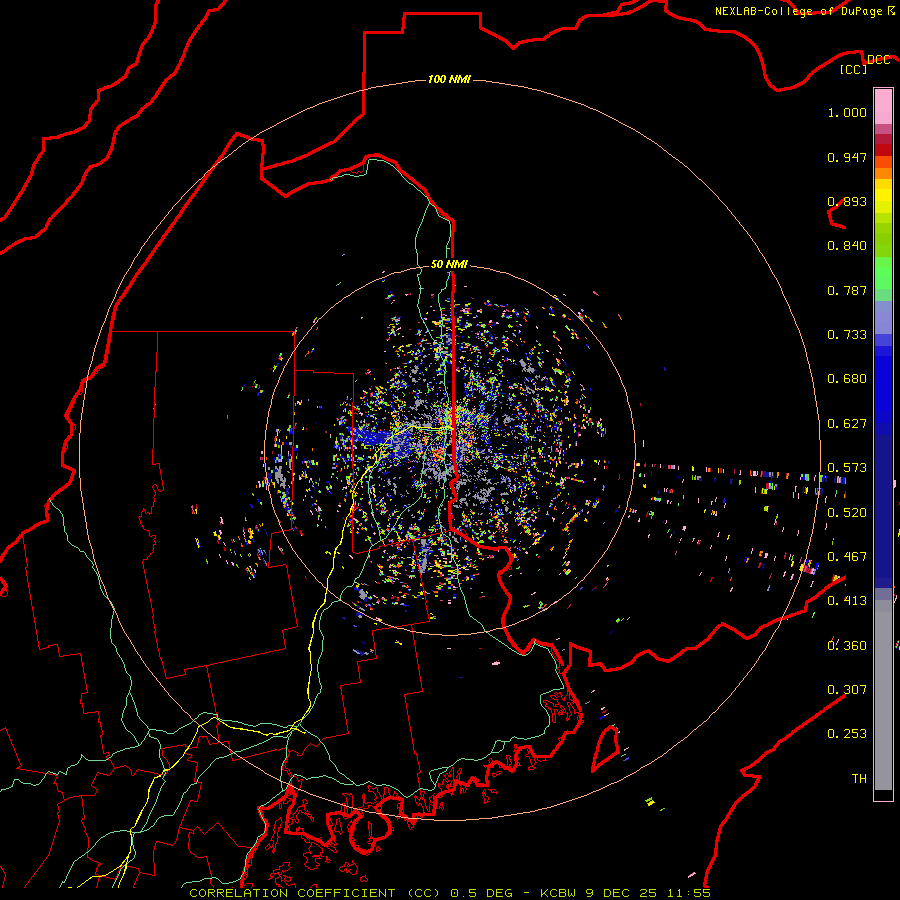Click the Correlation Coefficient 0.5 DEG KCBW caption
The height and width of the screenshot is (900, 900).
450,893
